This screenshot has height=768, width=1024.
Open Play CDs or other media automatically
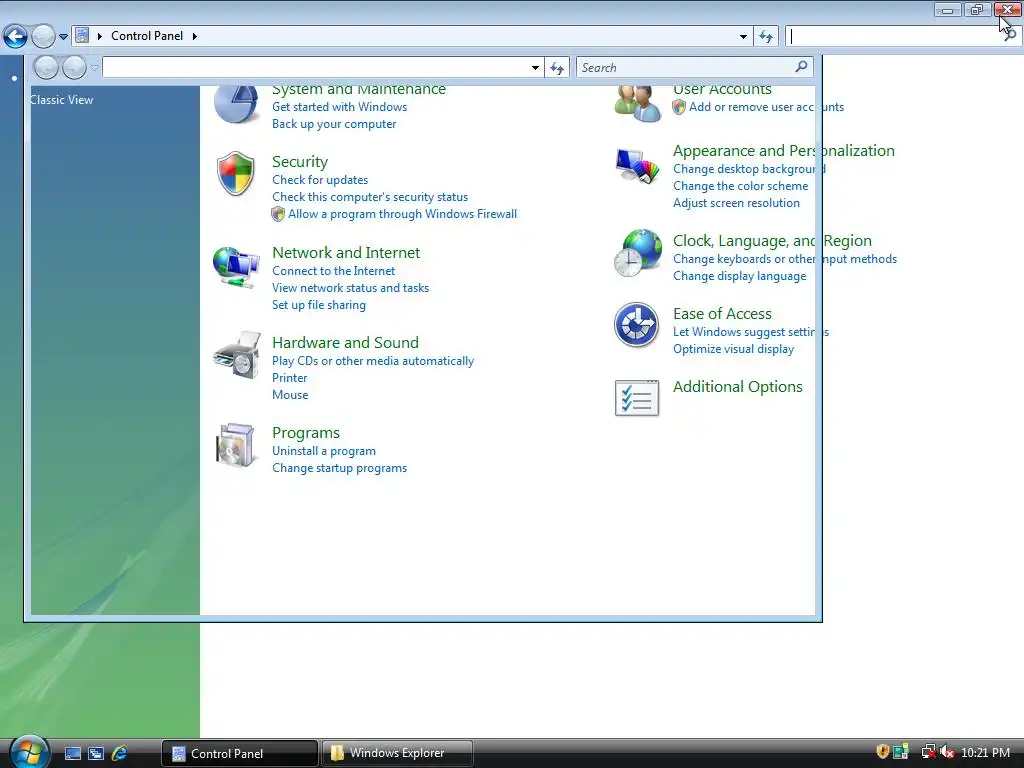[x=373, y=360]
